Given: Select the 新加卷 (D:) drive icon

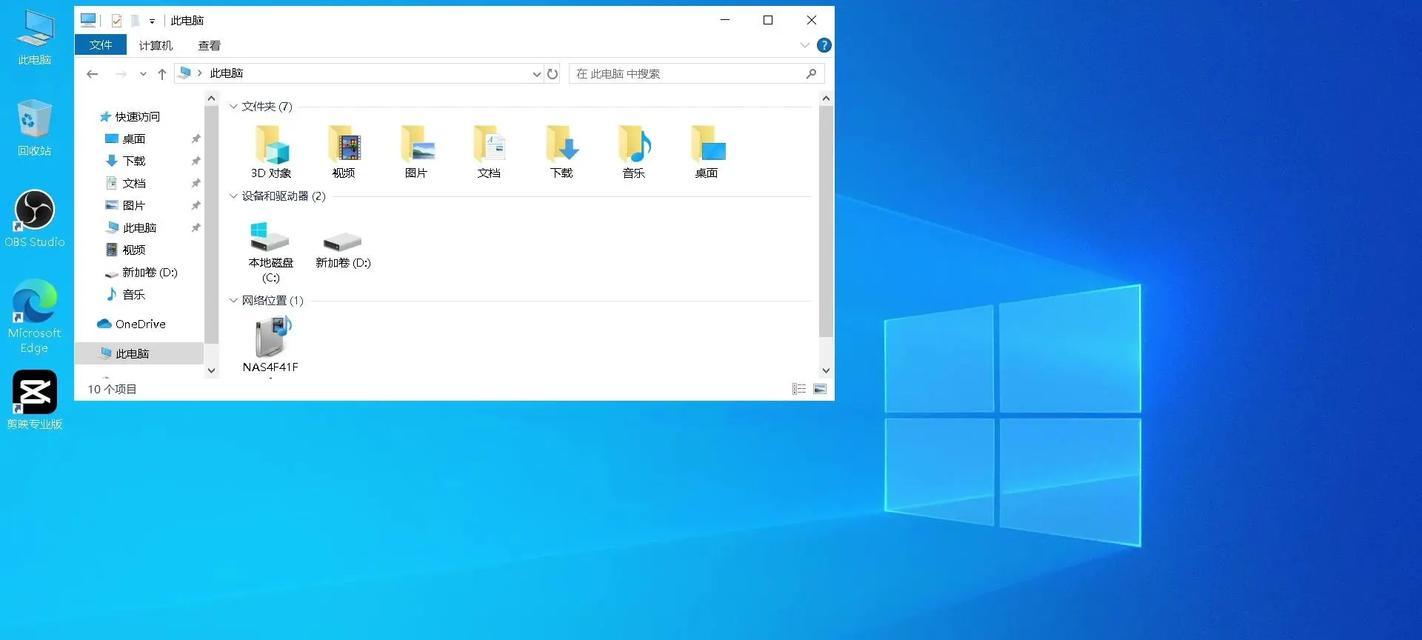Looking at the screenshot, I should coord(343,240).
